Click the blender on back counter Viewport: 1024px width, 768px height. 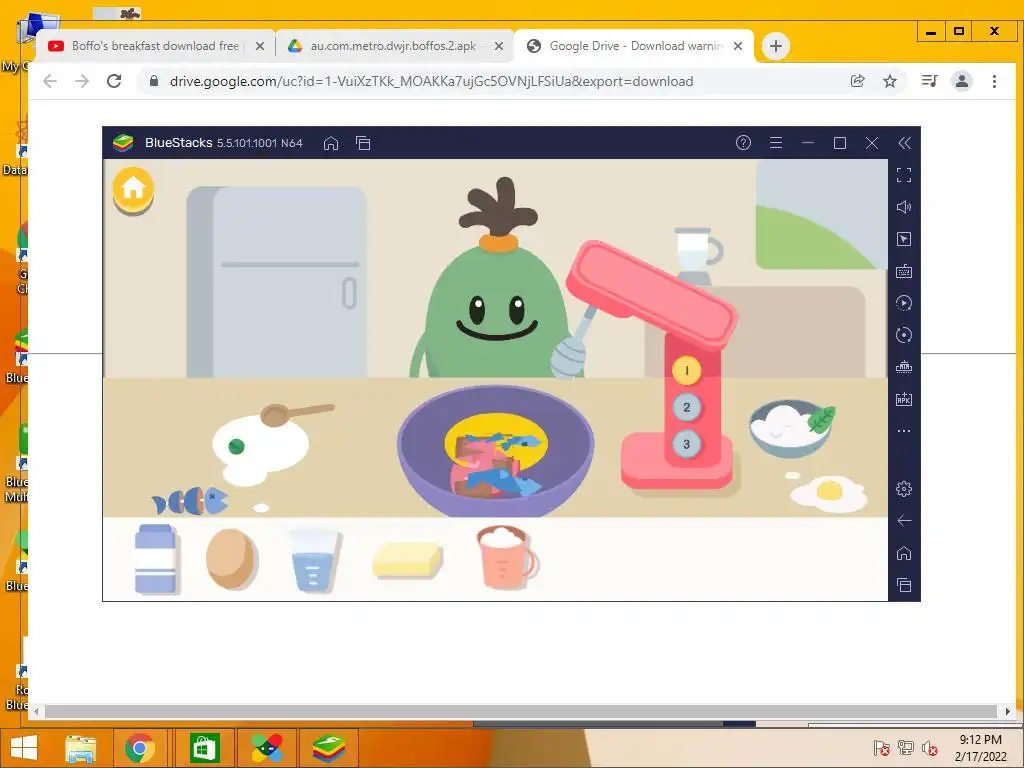tap(697, 256)
